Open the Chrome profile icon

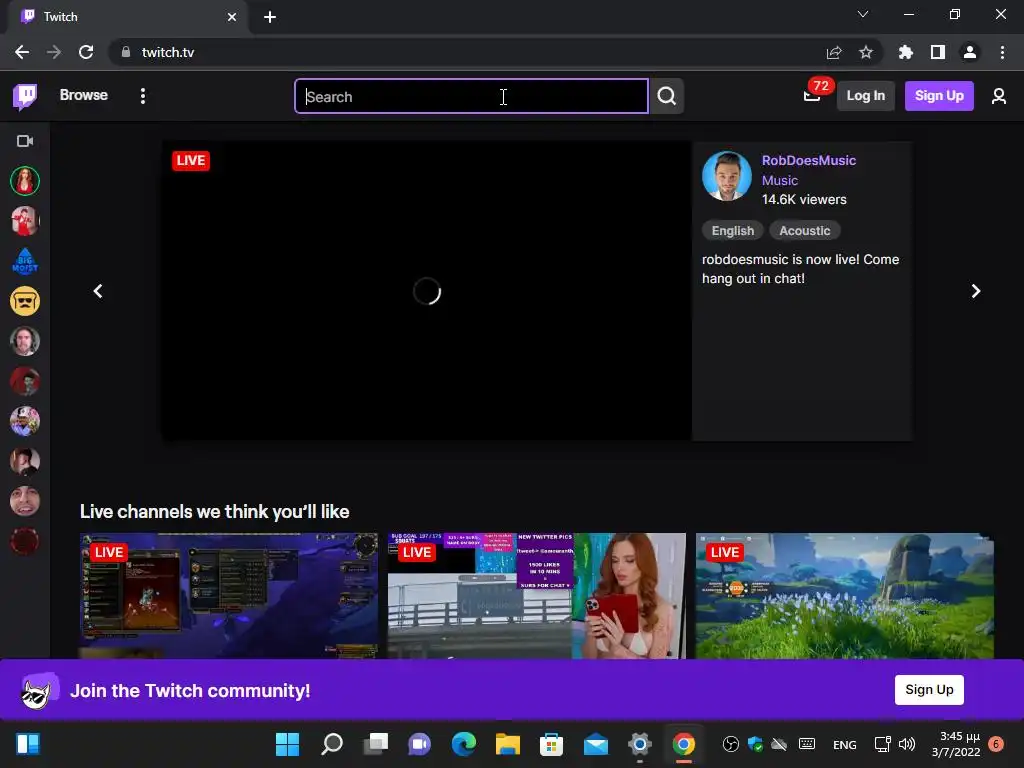(970, 52)
